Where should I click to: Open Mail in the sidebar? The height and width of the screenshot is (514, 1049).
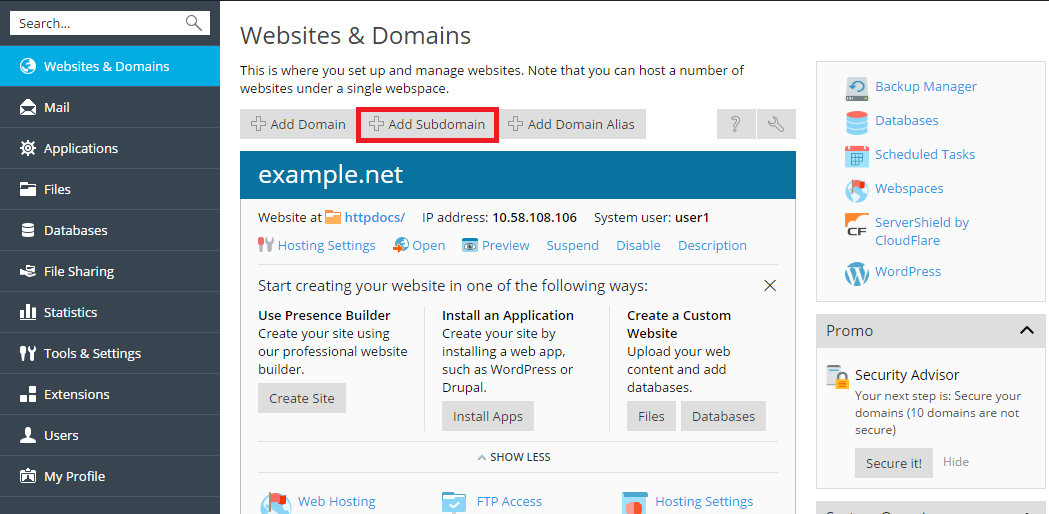coord(57,107)
